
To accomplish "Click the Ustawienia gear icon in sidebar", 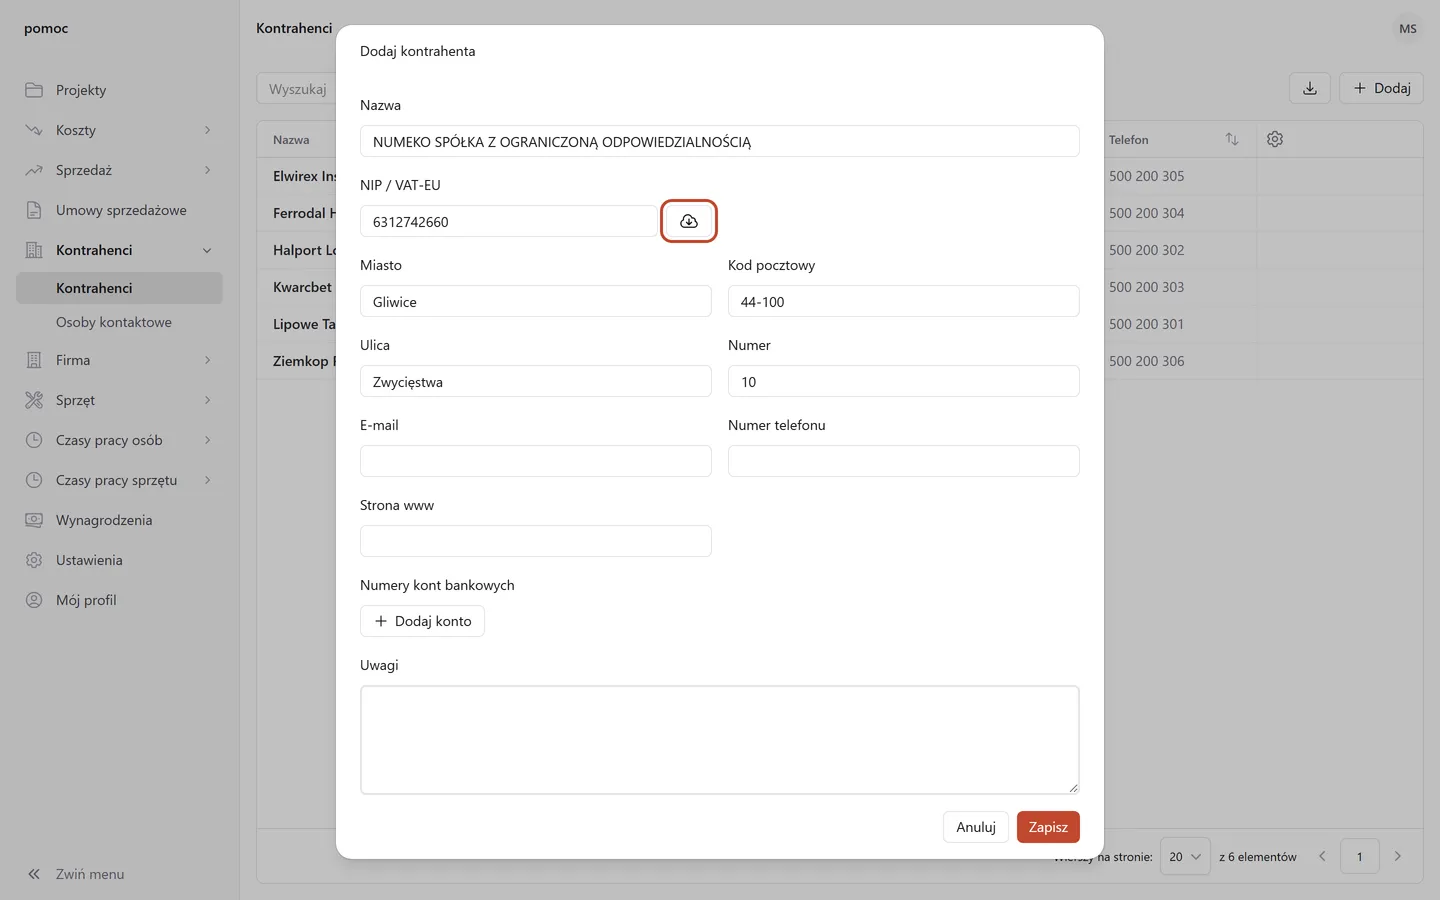I will [x=34, y=560].
